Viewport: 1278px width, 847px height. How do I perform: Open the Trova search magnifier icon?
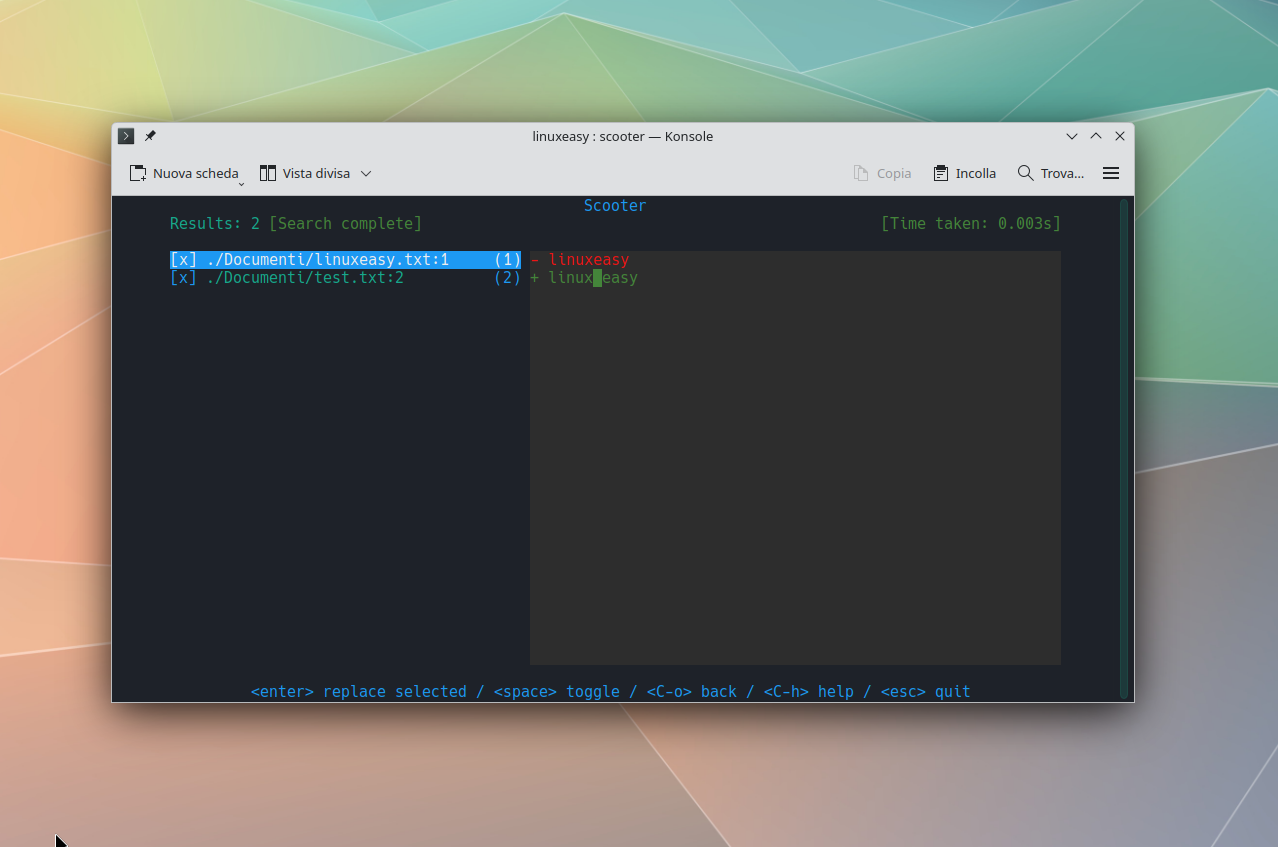tap(1025, 173)
